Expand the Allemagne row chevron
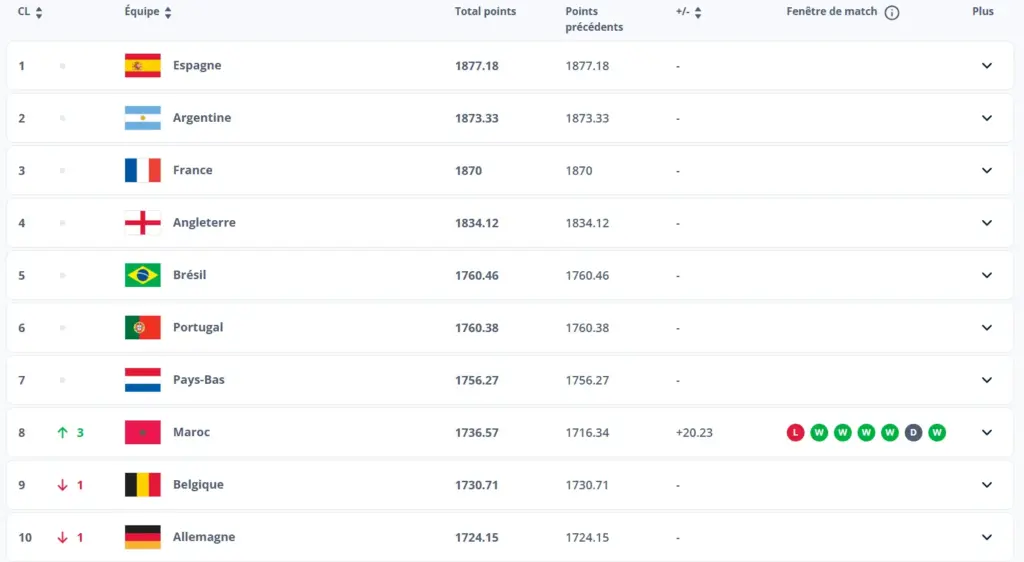This screenshot has height=562, width=1024. tap(986, 537)
